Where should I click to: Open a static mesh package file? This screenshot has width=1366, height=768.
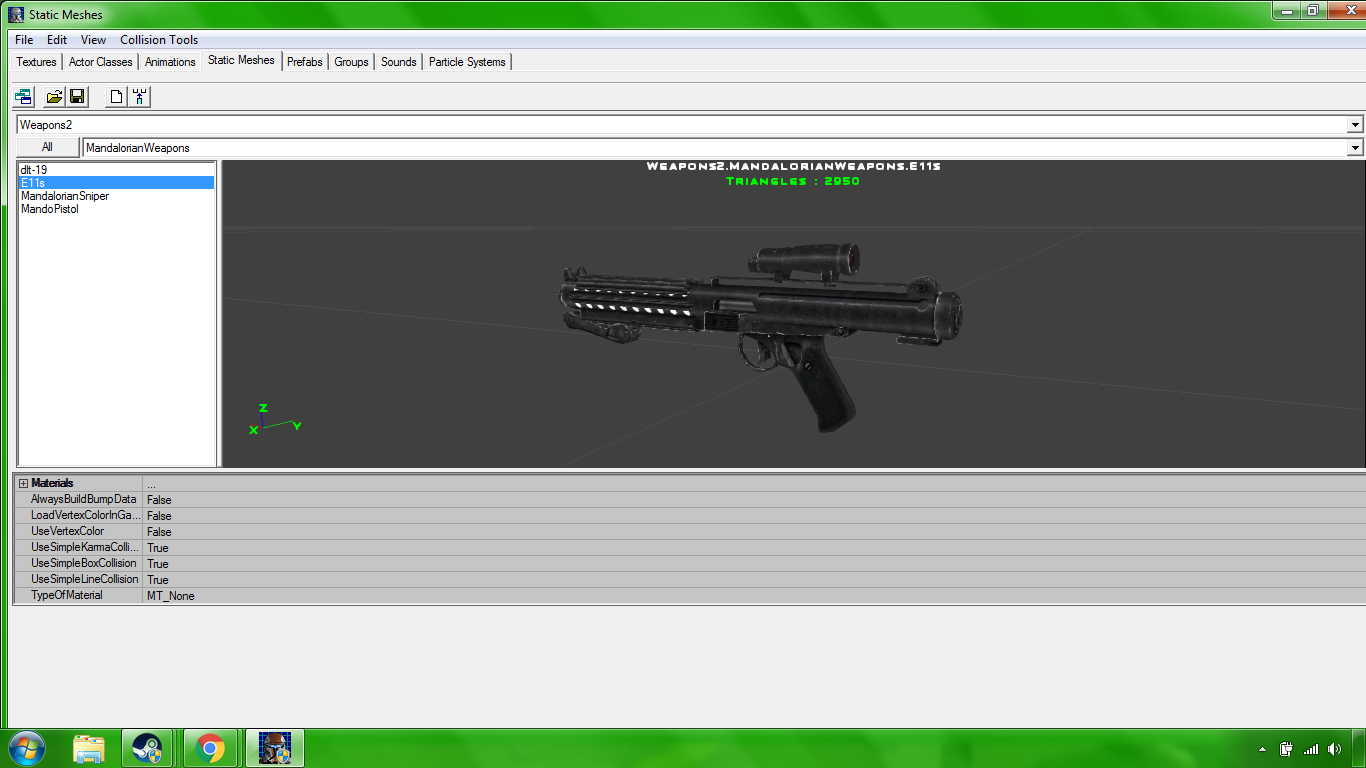[55, 97]
